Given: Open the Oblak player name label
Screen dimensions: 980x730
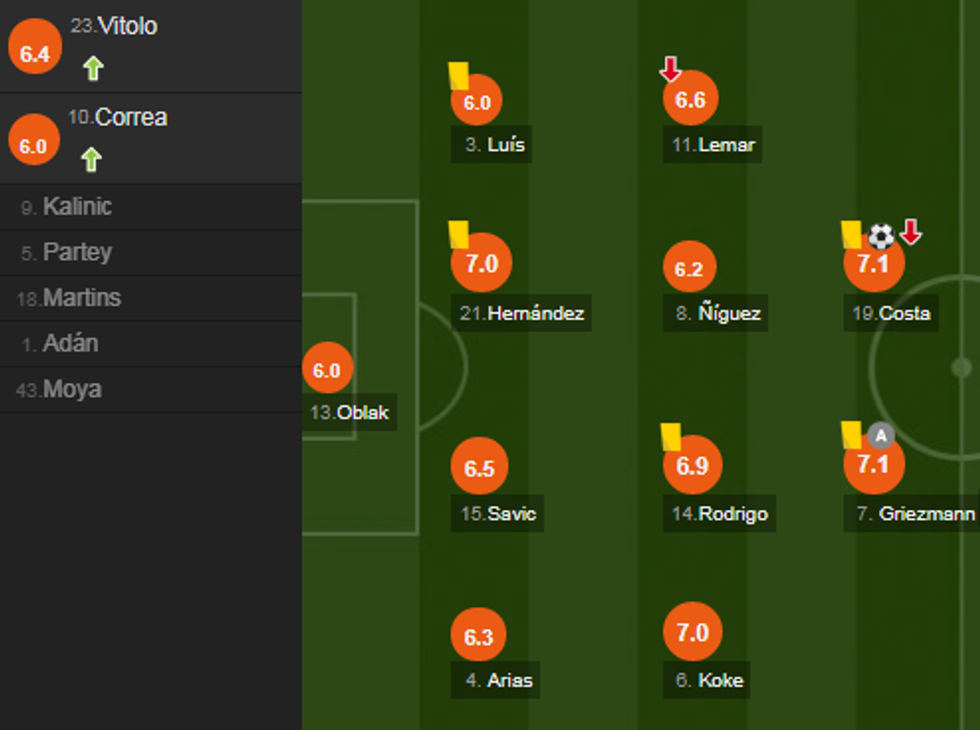Looking at the screenshot, I should pos(350,411).
